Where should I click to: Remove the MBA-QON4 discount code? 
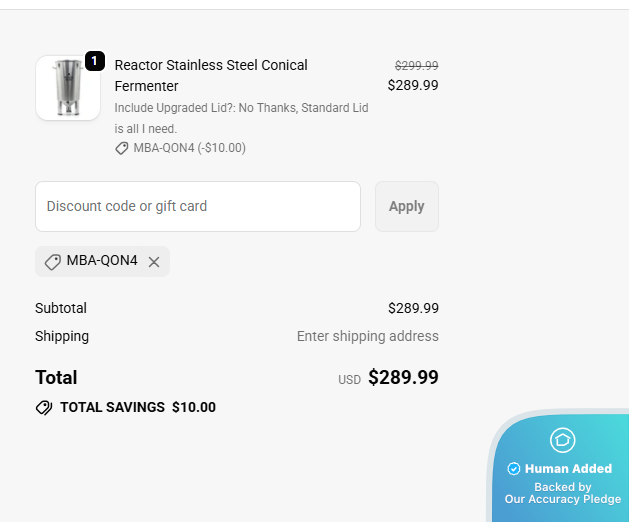click(x=154, y=262)
